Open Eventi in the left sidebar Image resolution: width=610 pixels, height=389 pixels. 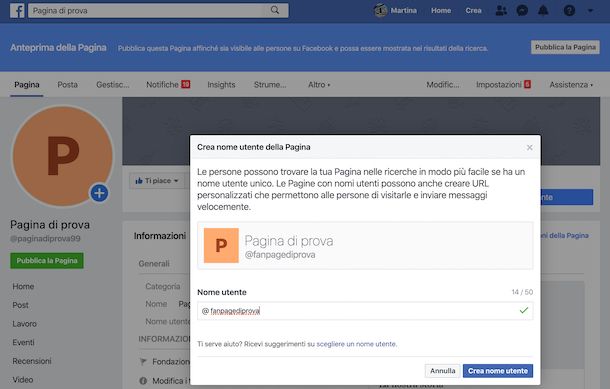23,342
